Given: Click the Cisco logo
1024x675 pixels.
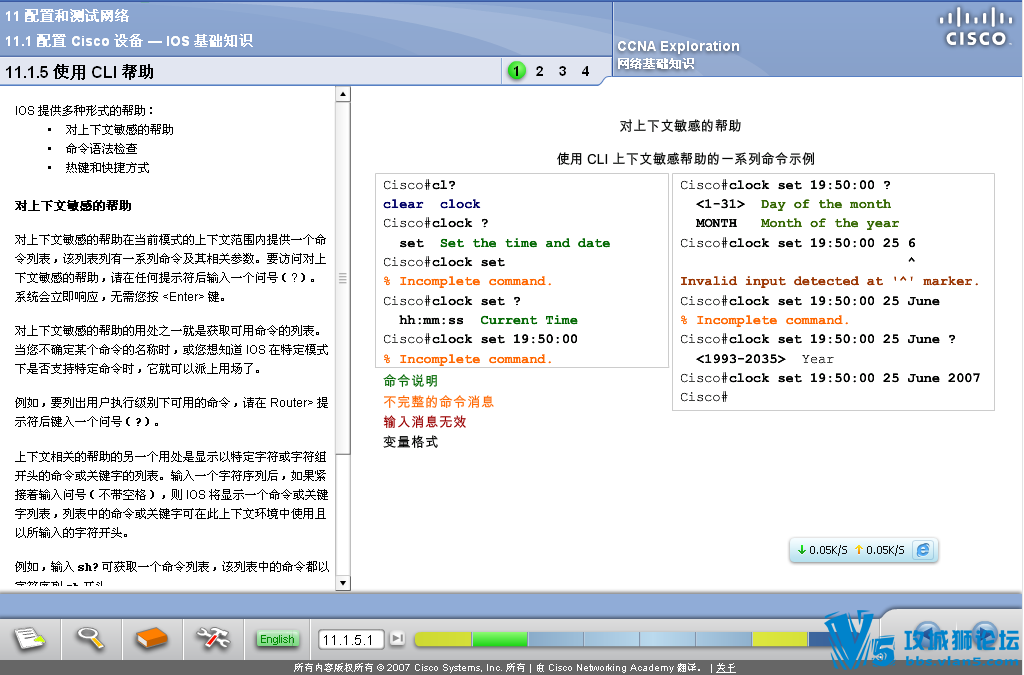Looking at the screenshot, I should pyautogui.click(x=976, y=27).
